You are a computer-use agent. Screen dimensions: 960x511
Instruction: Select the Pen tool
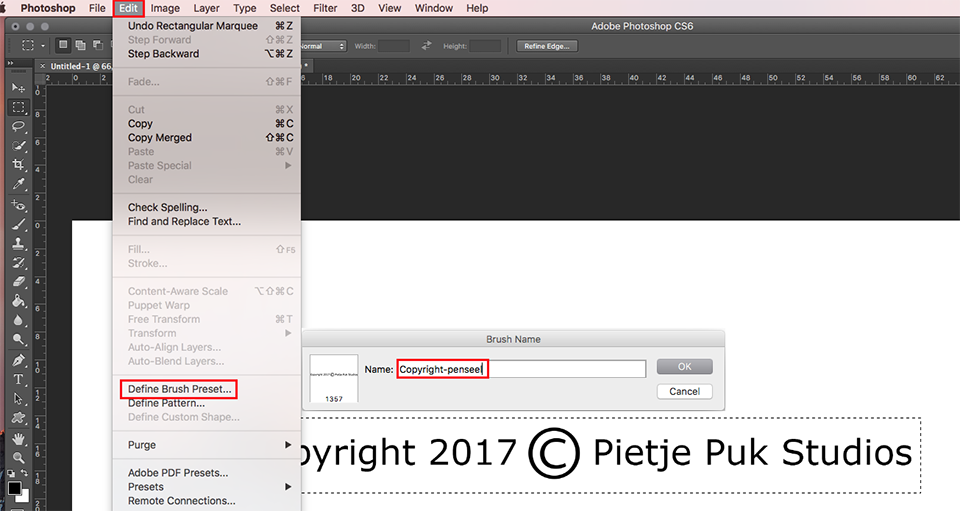coord(18,360)
